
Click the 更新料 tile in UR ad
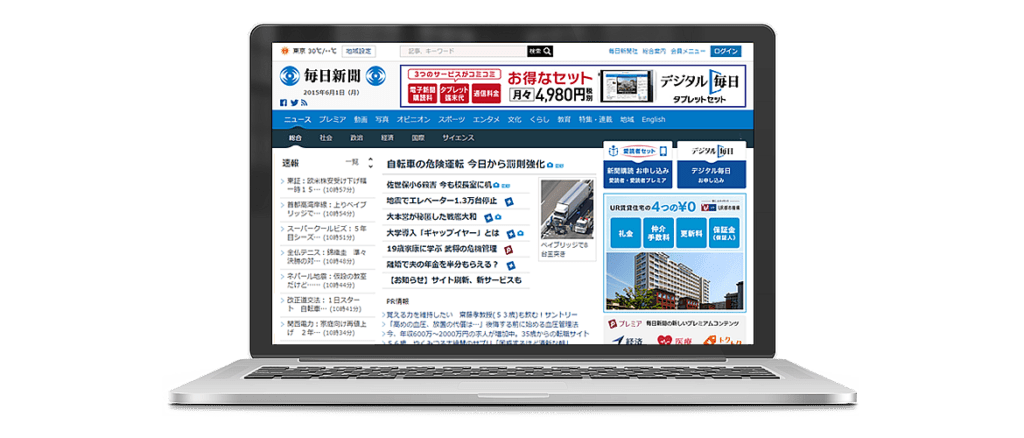tap(691, 233)
